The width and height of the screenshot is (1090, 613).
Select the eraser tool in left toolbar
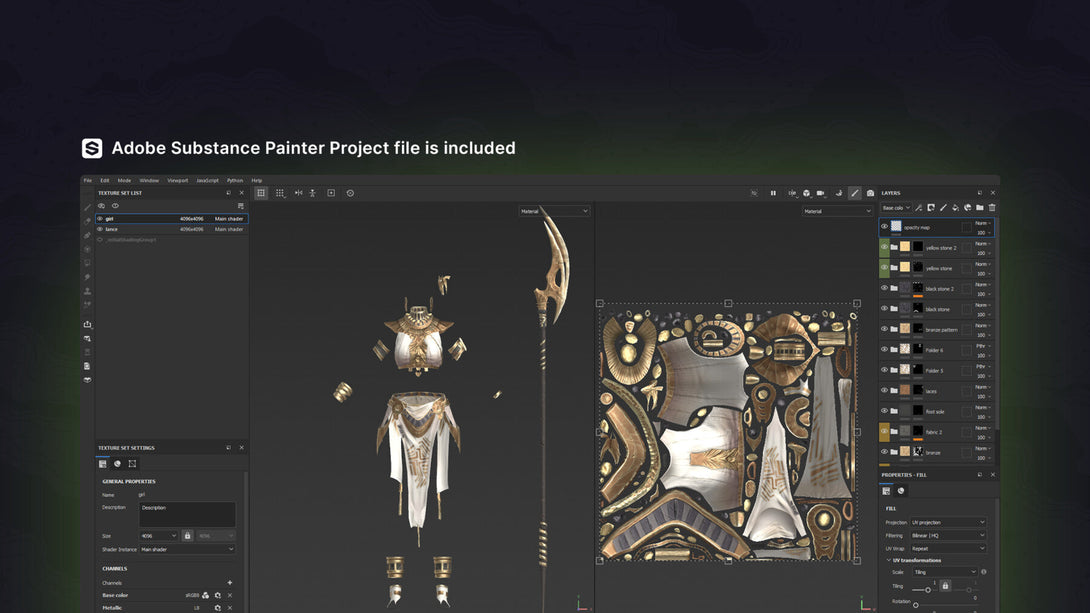pos(88,221)
